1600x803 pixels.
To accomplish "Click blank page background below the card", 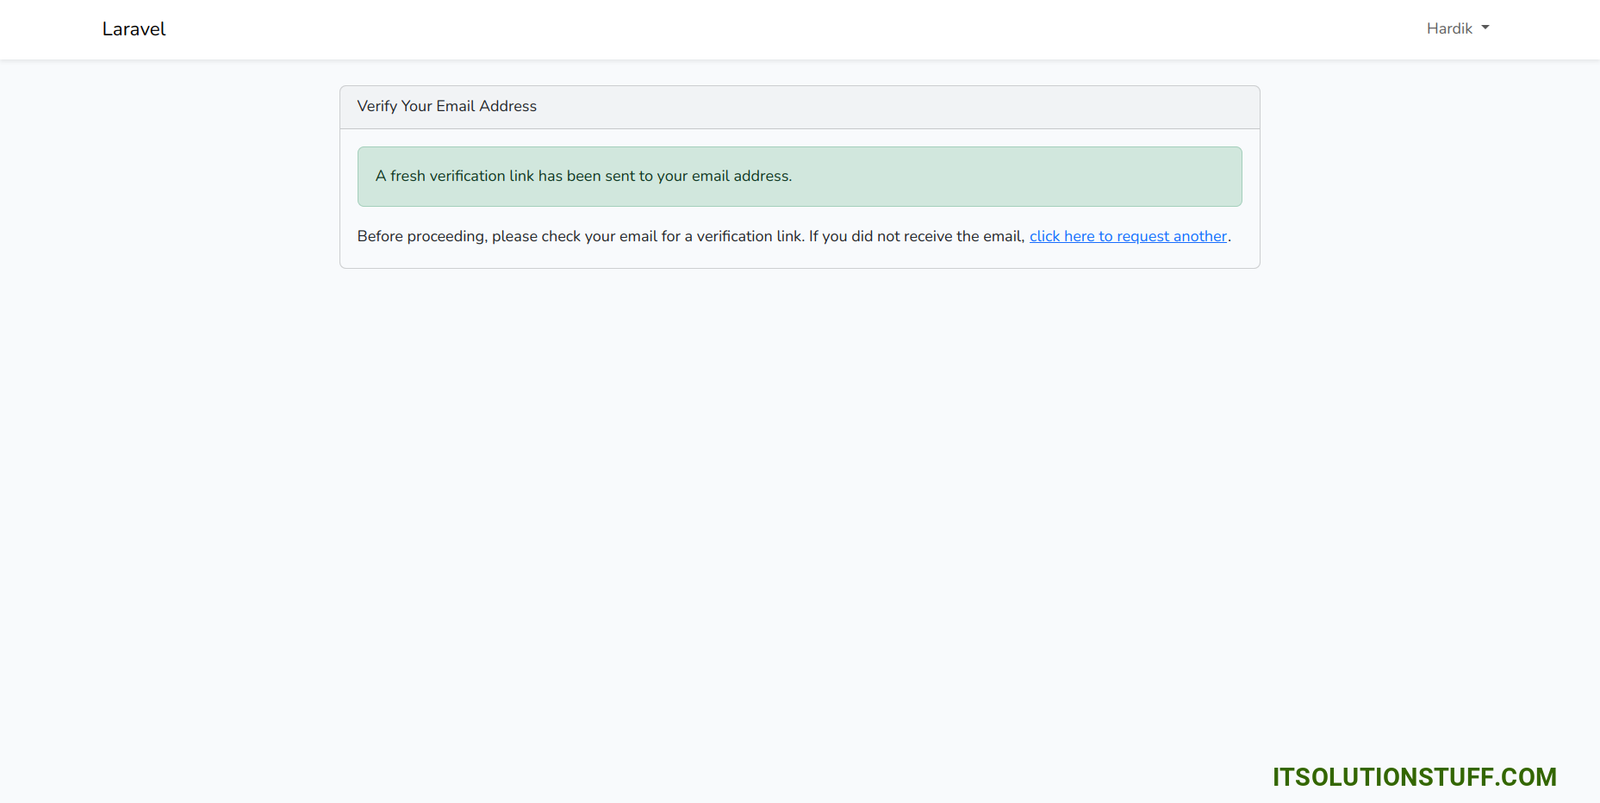I will 800,500.
